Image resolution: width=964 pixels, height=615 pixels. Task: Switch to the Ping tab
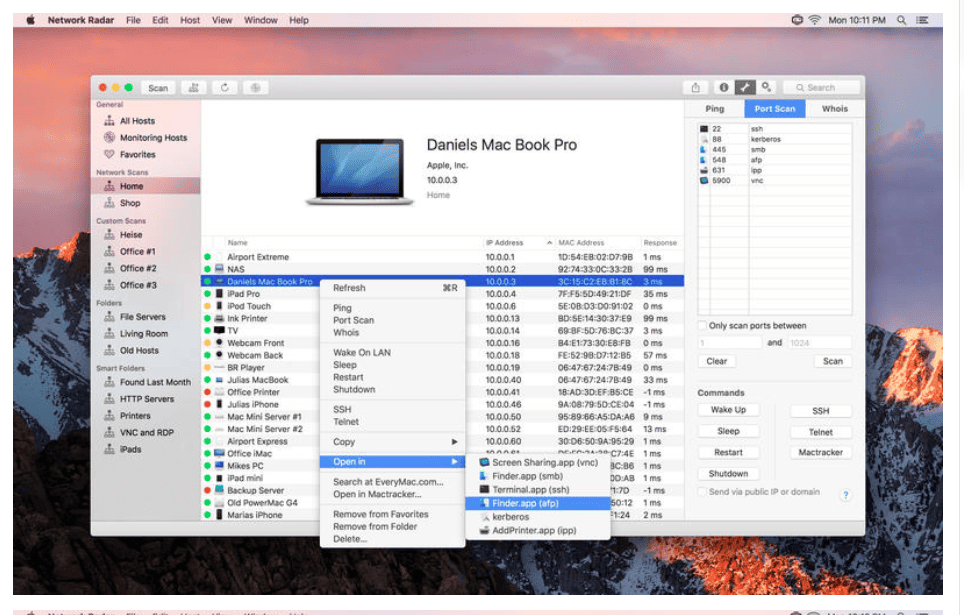pos(714,109)
